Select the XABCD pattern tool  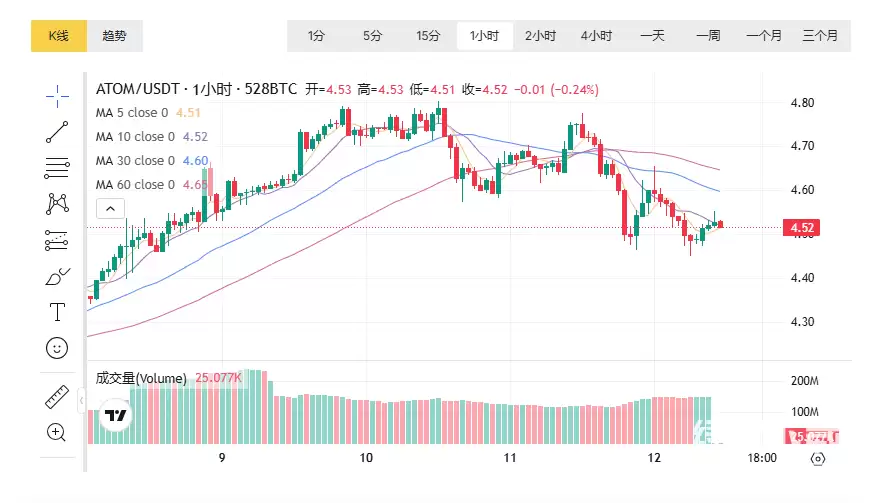pyautogui.click(x=57, y=203)
